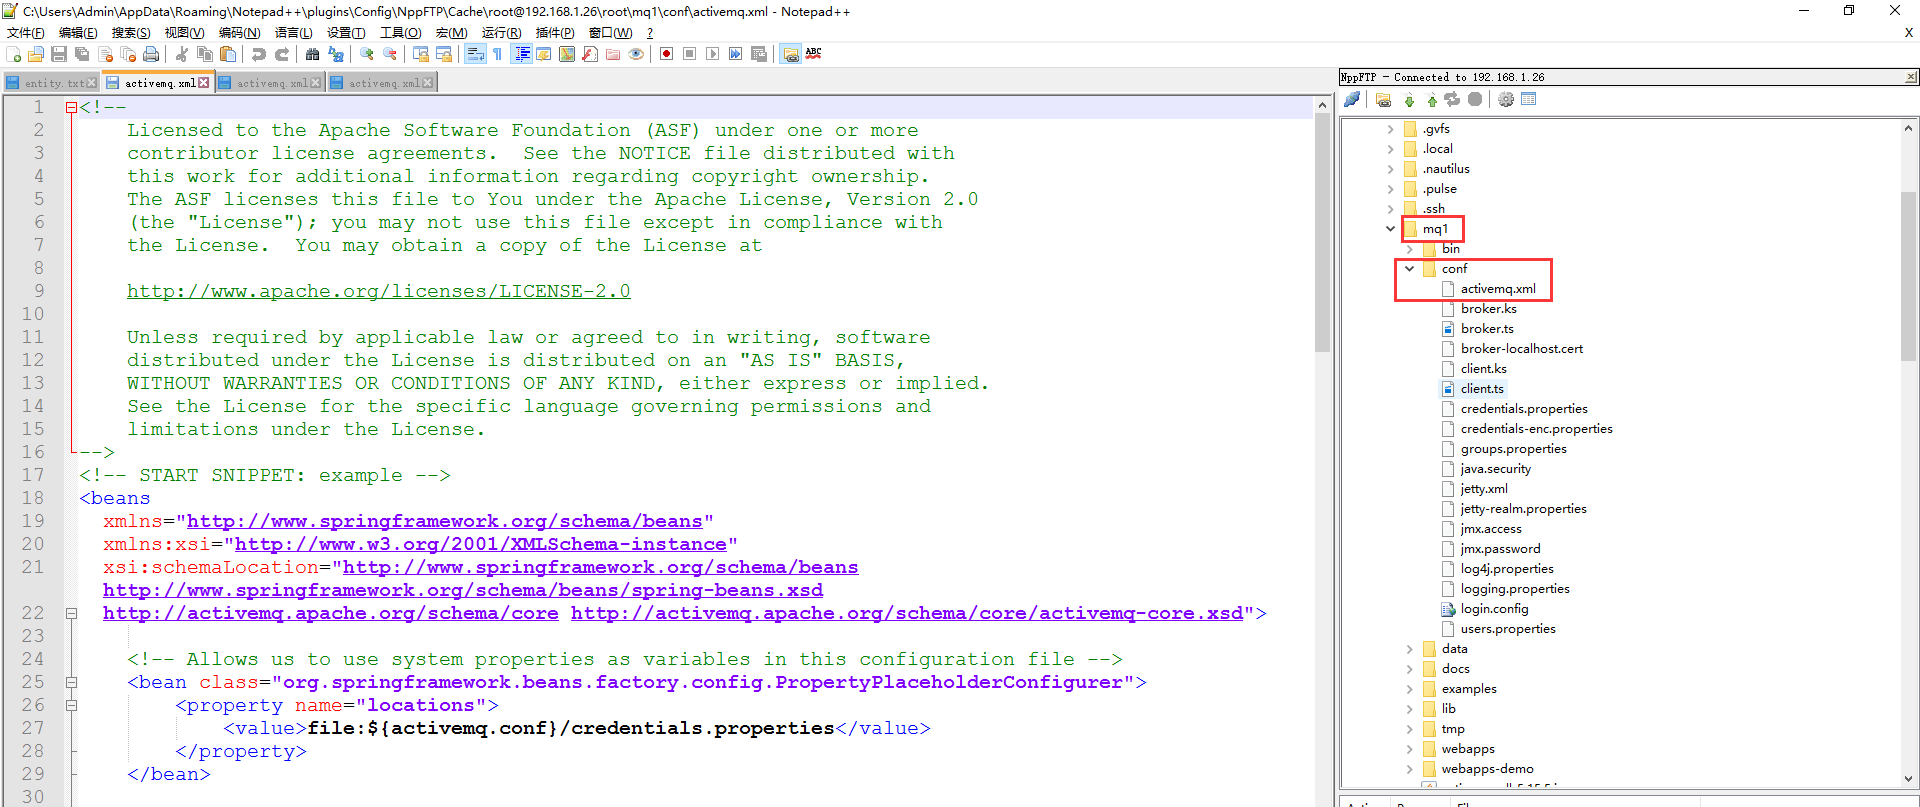Image resolution: width=1920 pixels, height=807 pixels.
Task: Toggle synchronize horizontal scrolling button
Action: [x=444, y=54]
